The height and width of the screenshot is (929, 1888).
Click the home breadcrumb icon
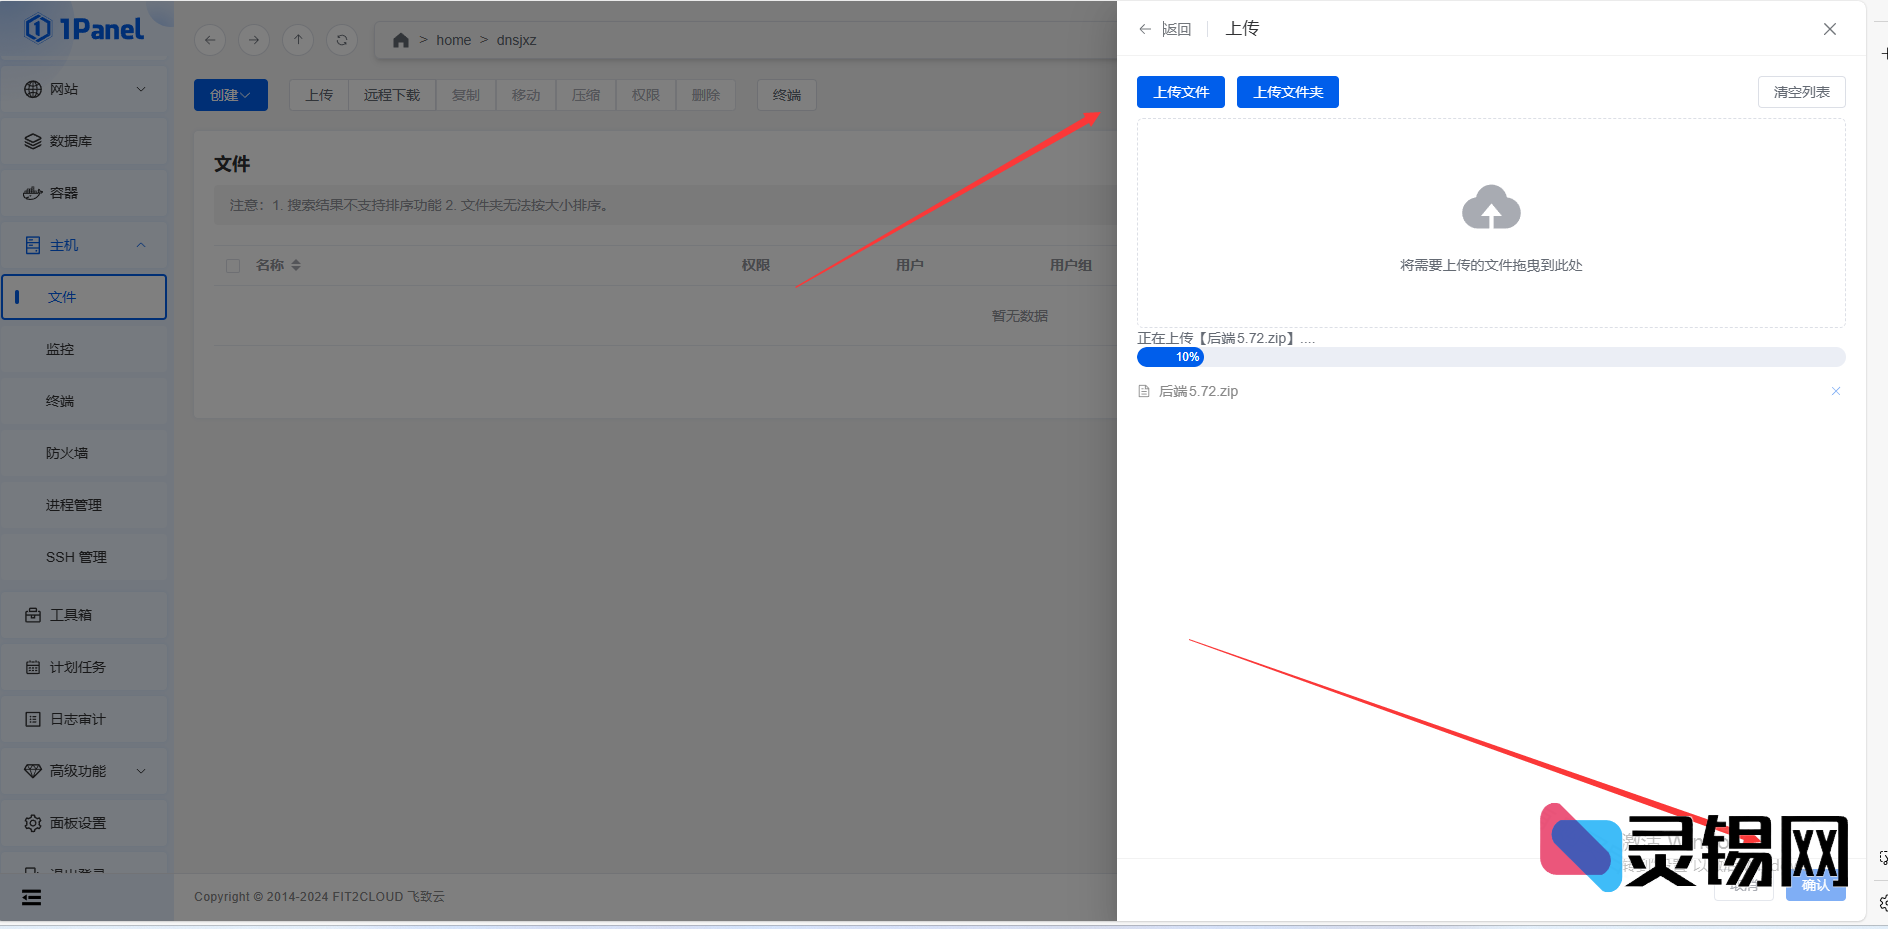(x=401, y=40)
